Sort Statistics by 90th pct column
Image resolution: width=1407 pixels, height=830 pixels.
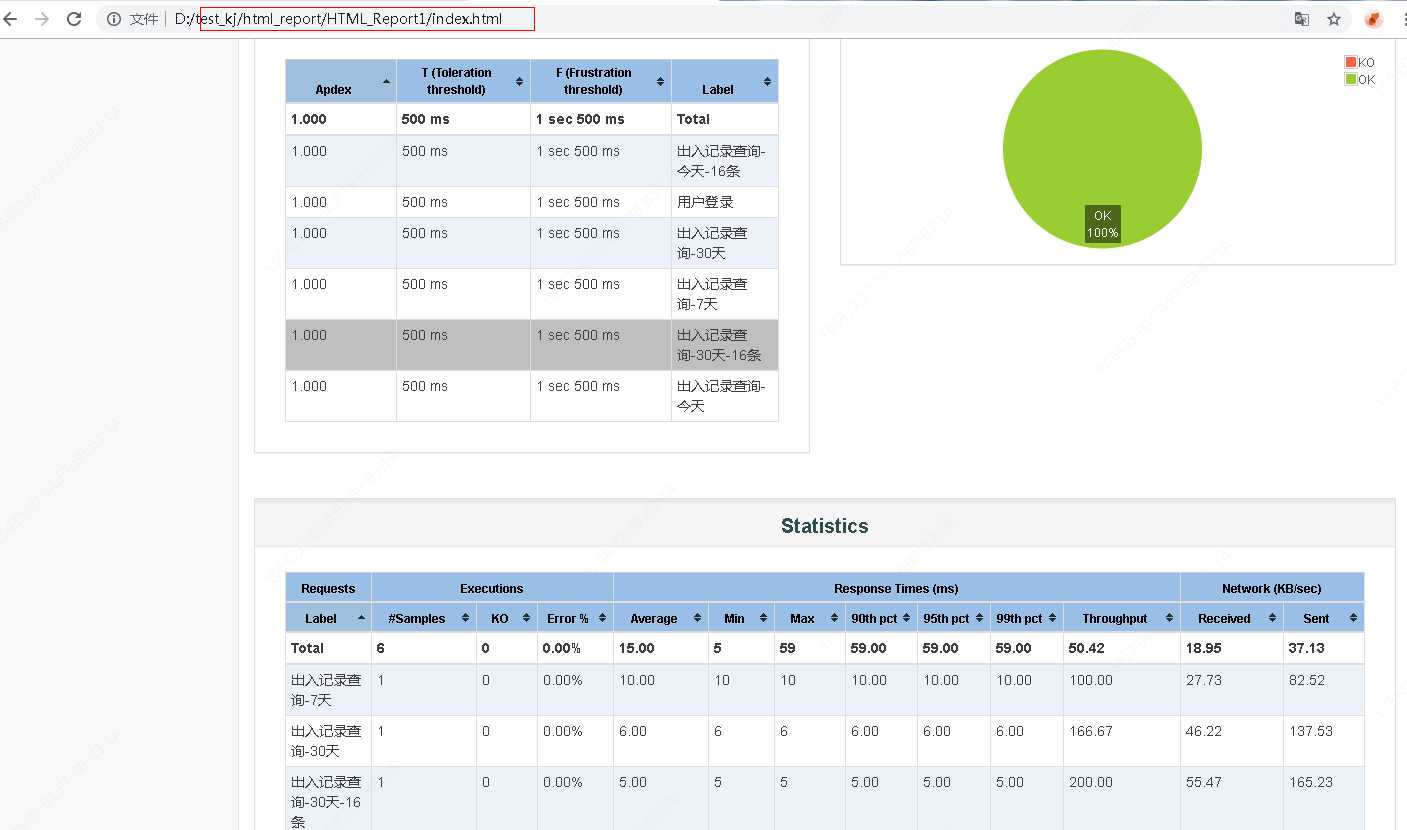pos(881,618)
